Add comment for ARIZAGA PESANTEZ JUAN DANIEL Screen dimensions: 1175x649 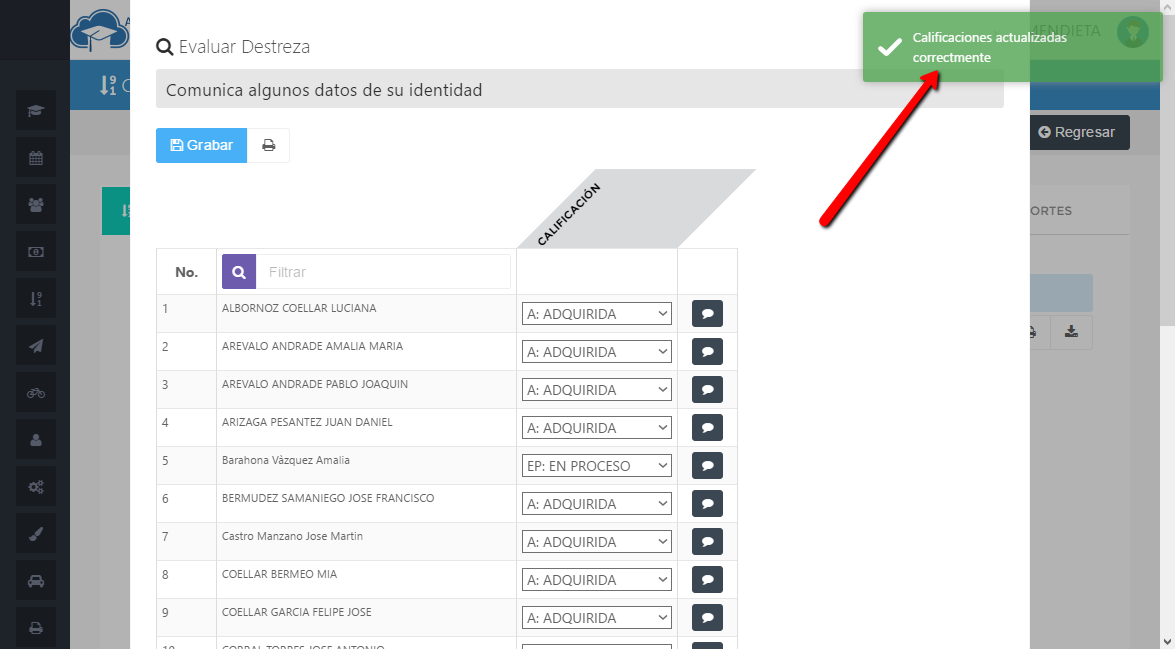pyautogui.click(x=707, y=428)
